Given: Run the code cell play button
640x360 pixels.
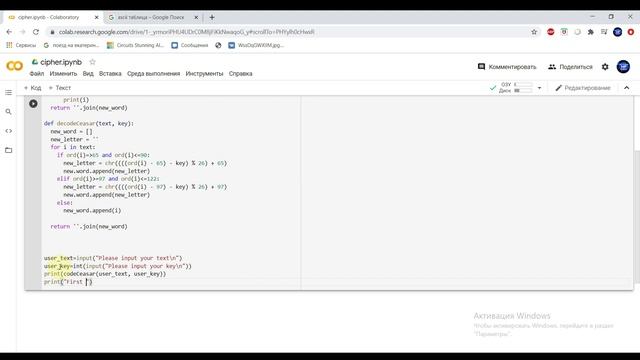Looking at the screenshot, I should [33, 104].
